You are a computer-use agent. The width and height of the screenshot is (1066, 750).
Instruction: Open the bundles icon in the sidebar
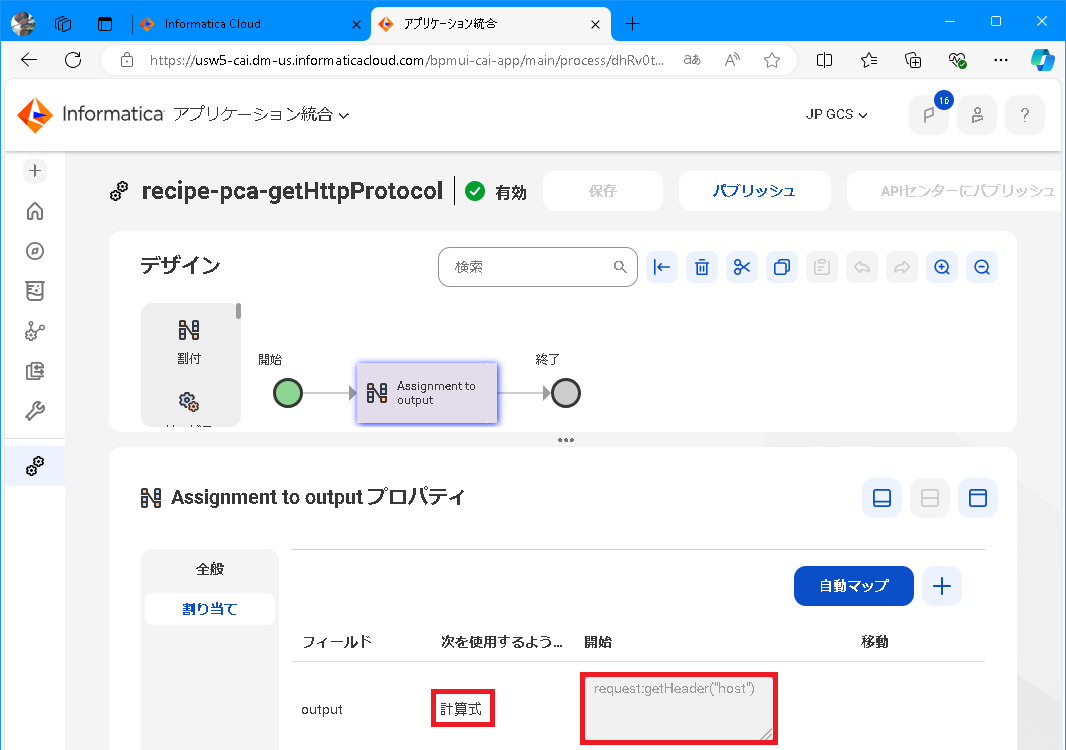click(x=35, y=291)
